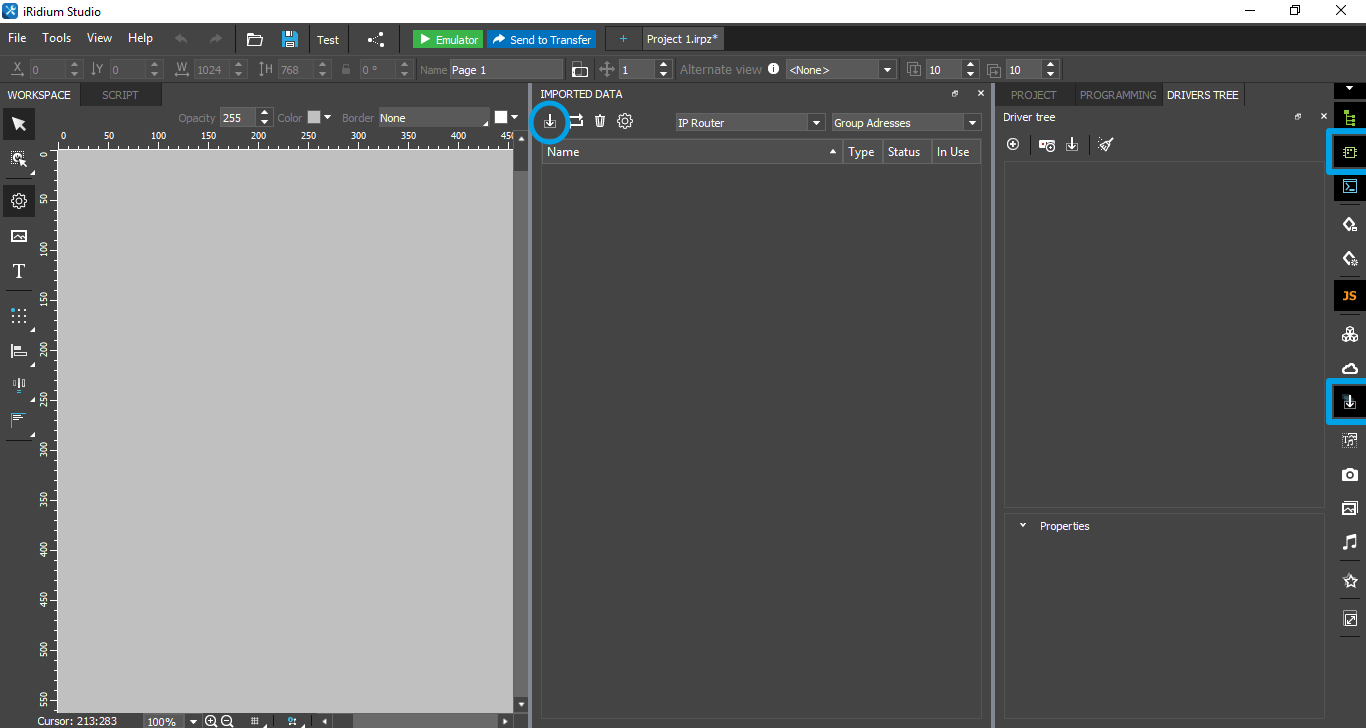This screenshot has width=1366, height=728.
Task: Click the Send to Transfer button
Action: (x=541, y=38)
